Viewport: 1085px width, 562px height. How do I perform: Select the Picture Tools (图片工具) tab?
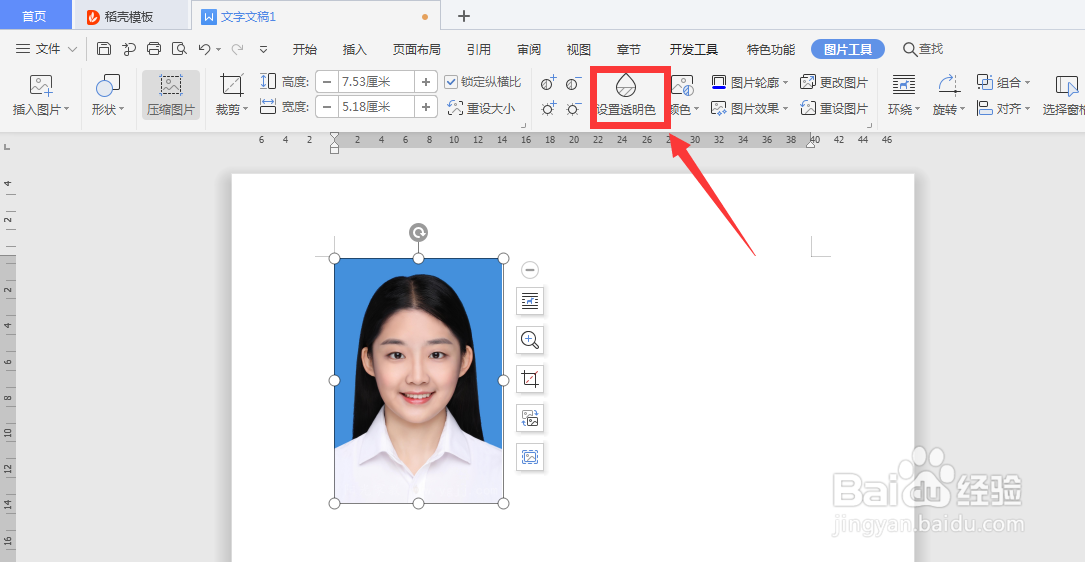pos(848,49)
